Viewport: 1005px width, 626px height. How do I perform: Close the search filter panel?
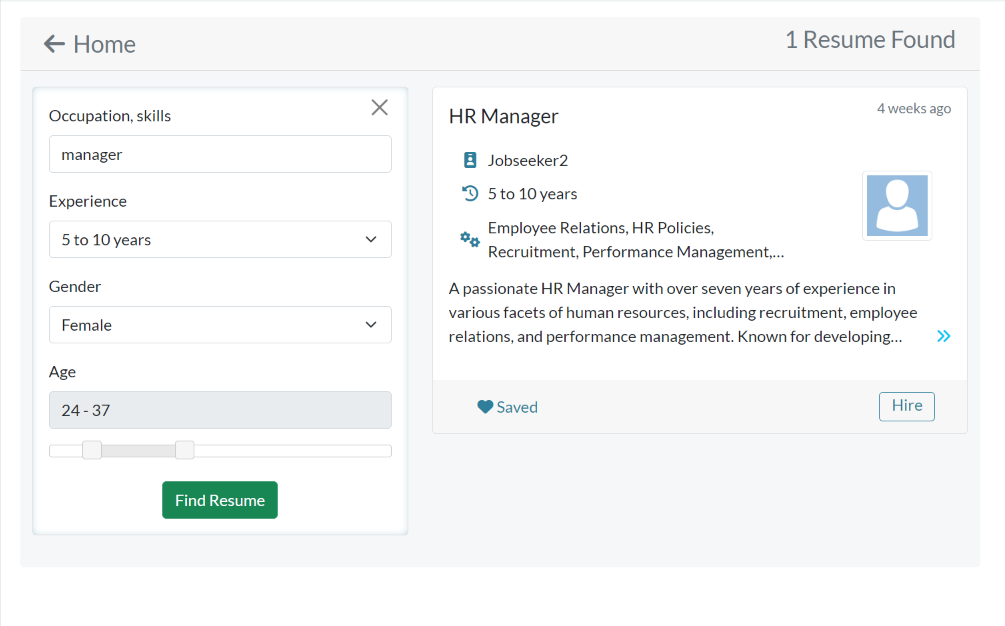pyautogui.click(x=379, y=108)
